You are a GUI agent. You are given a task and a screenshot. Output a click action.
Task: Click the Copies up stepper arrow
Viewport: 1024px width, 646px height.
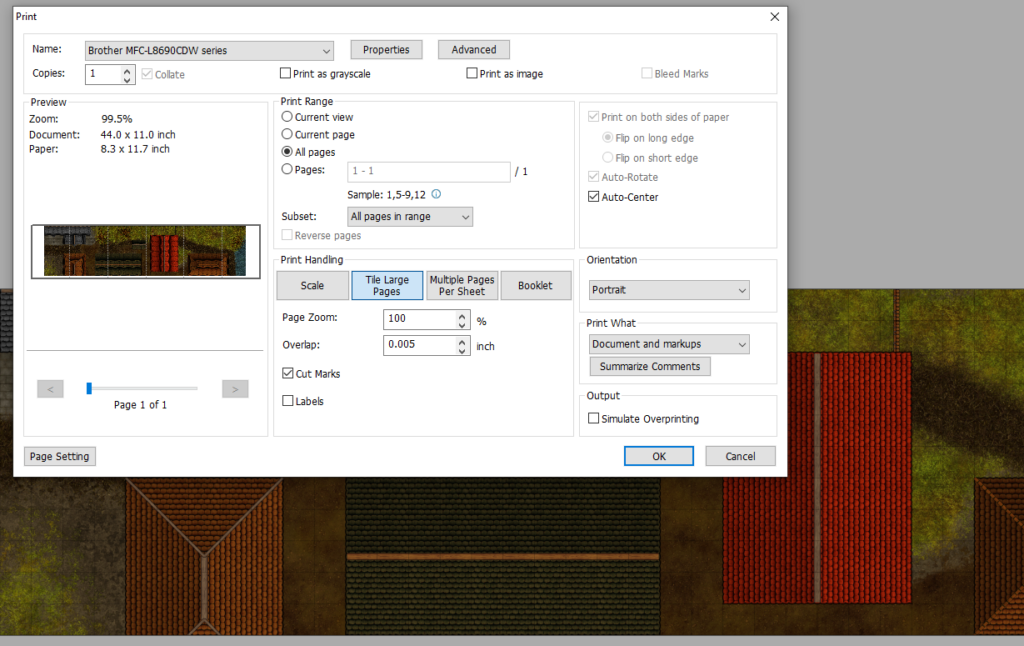126,69
